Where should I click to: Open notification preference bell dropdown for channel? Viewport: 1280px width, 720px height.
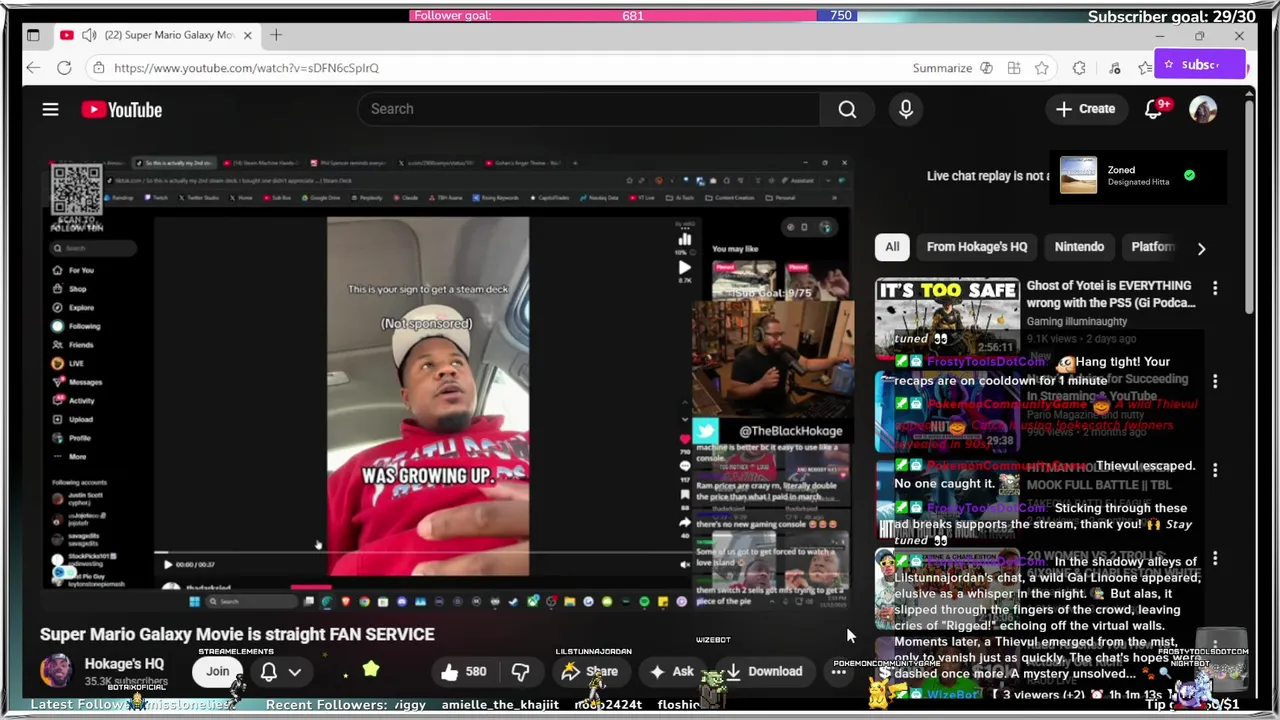click(279, 672)
